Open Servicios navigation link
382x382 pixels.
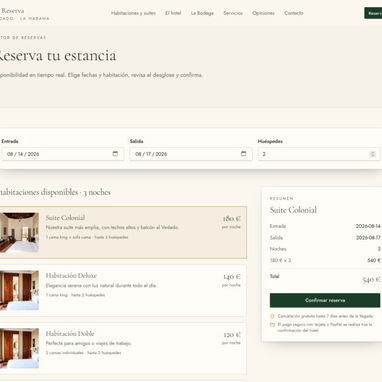coord(233,13)
